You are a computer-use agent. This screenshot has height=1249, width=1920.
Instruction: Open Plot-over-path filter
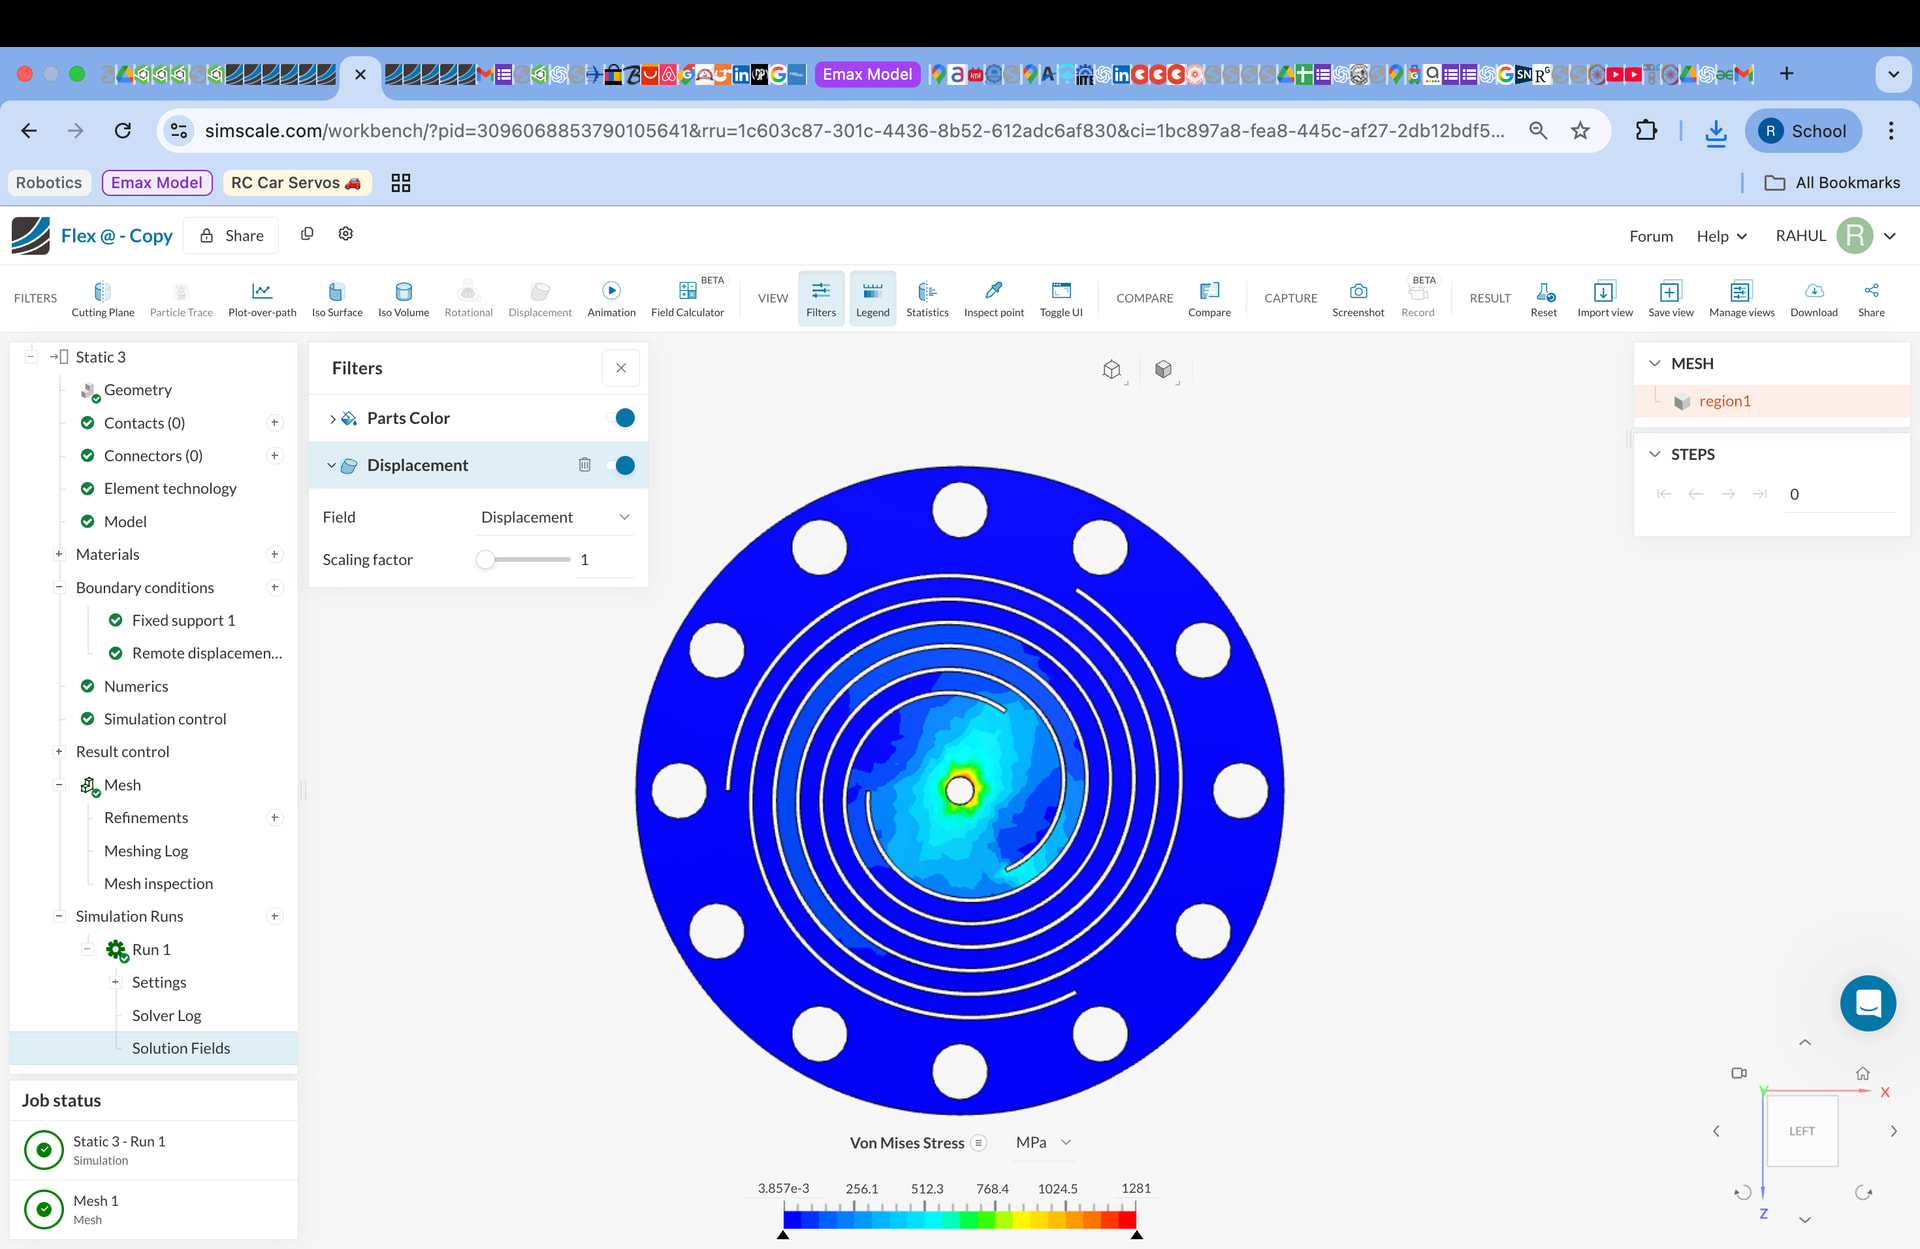pyautogui.click(x=262, y=298)
